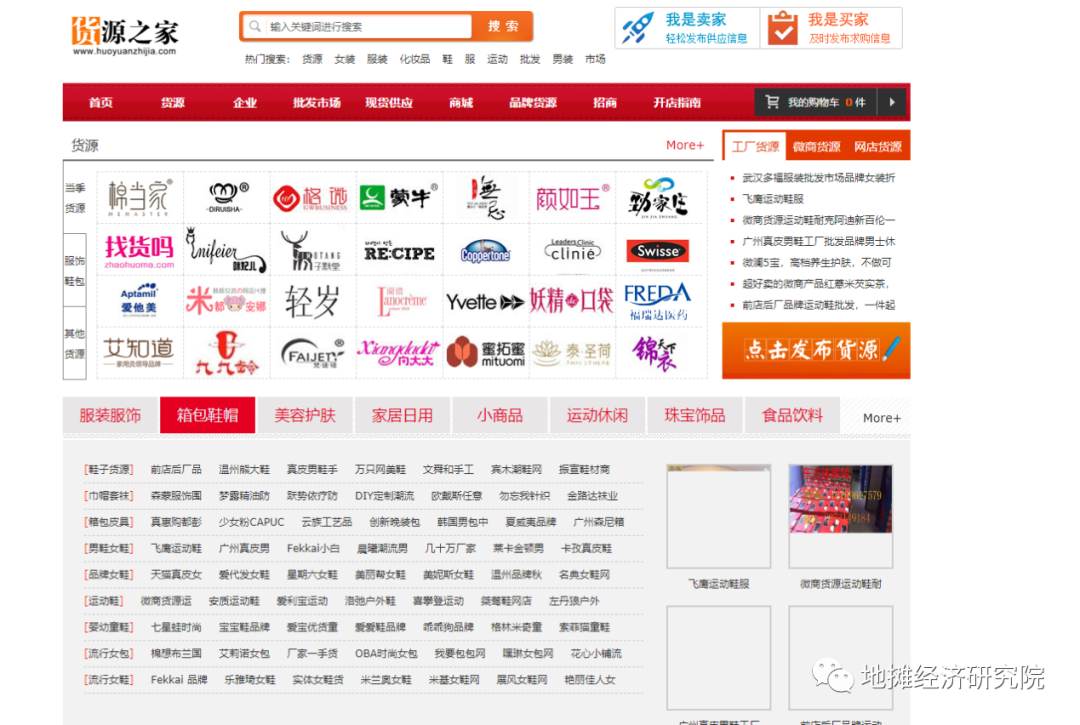Open the 艾知道 brand logo
The width and height of the screenshot is (1080, 725).
[x=140, y=353]
